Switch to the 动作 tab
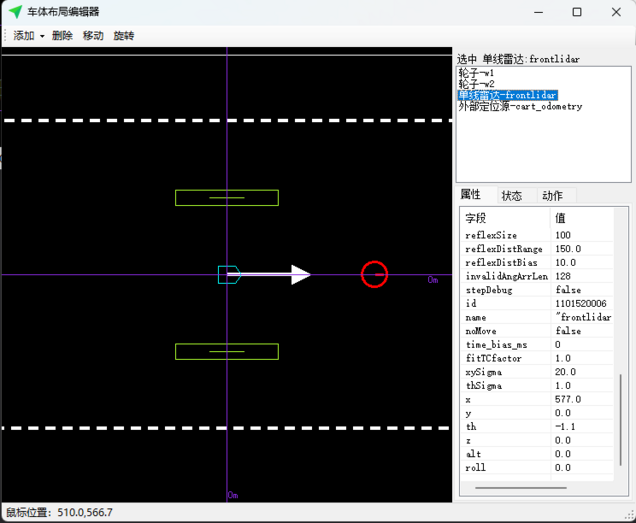 coord(552,196)
